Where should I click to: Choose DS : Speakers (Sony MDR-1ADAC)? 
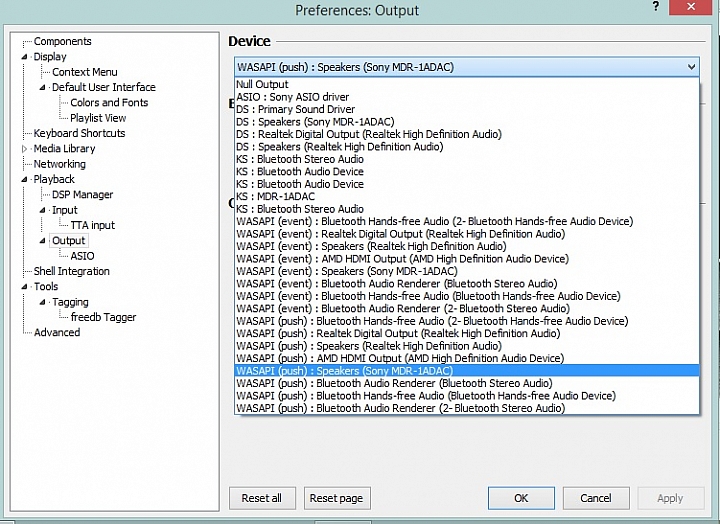coord(467,122)
